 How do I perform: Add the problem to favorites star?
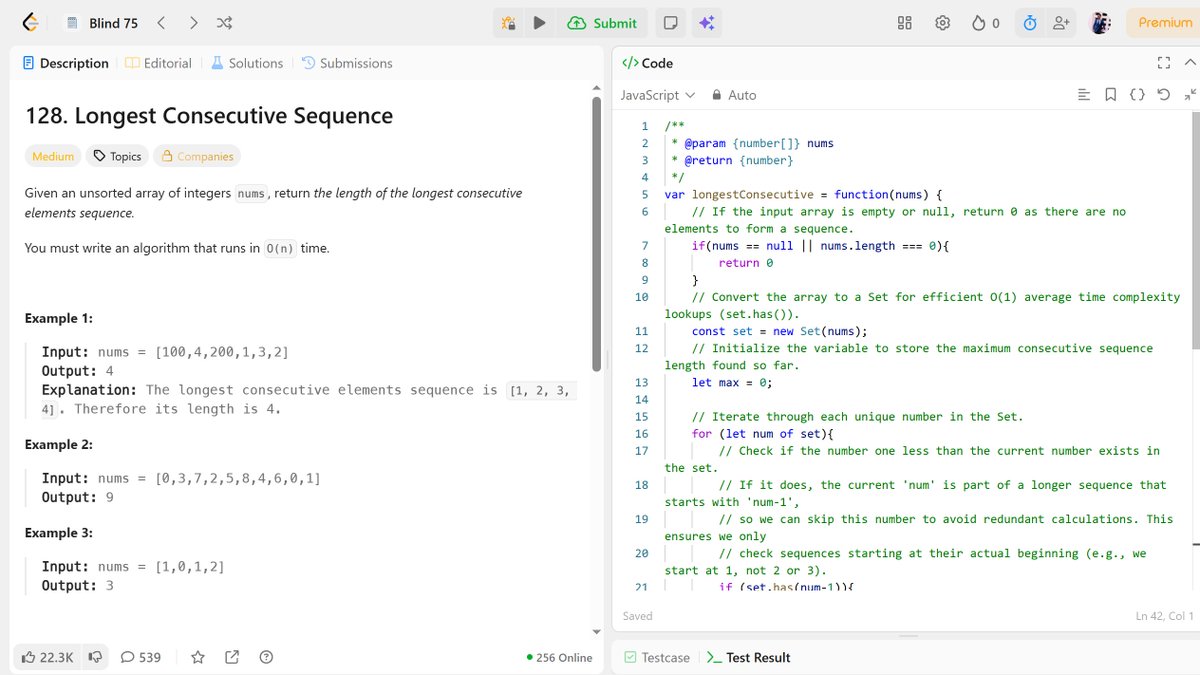coord(198,657)
